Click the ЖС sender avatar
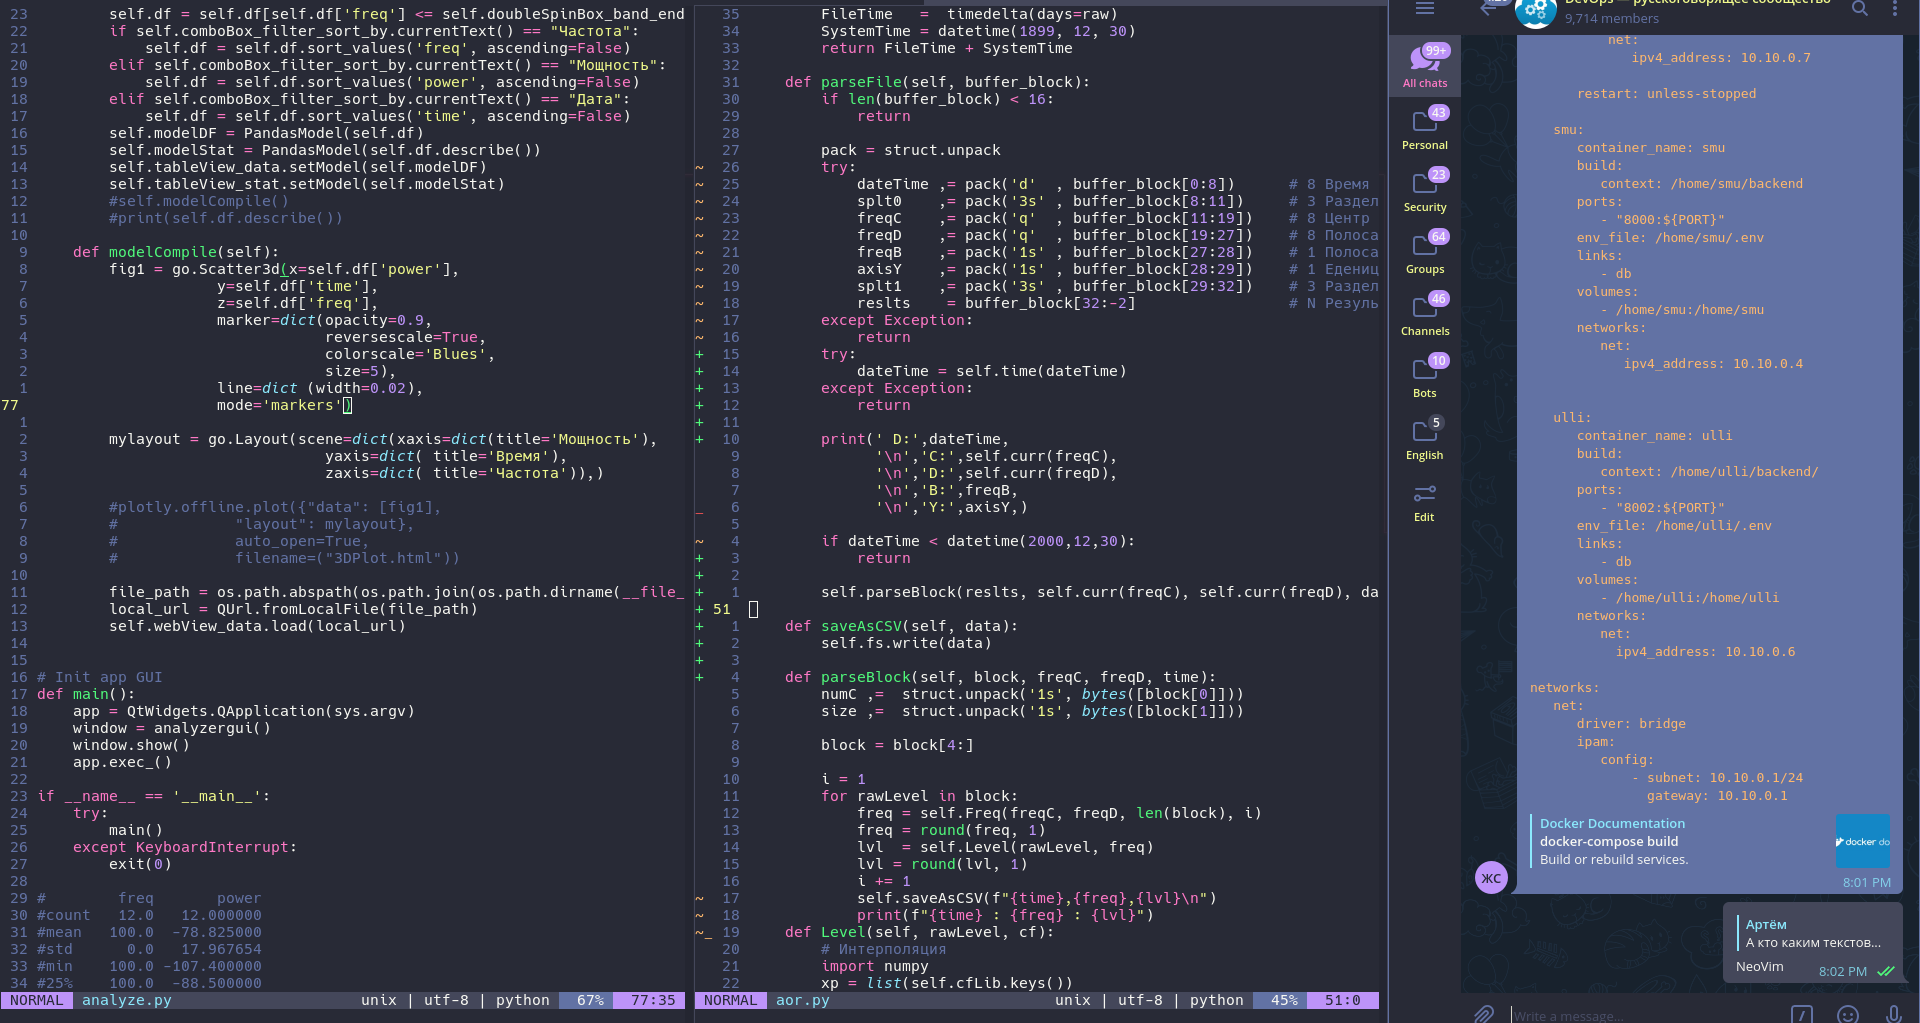Viewport: 1920px width, 1023px height. 1491,878
